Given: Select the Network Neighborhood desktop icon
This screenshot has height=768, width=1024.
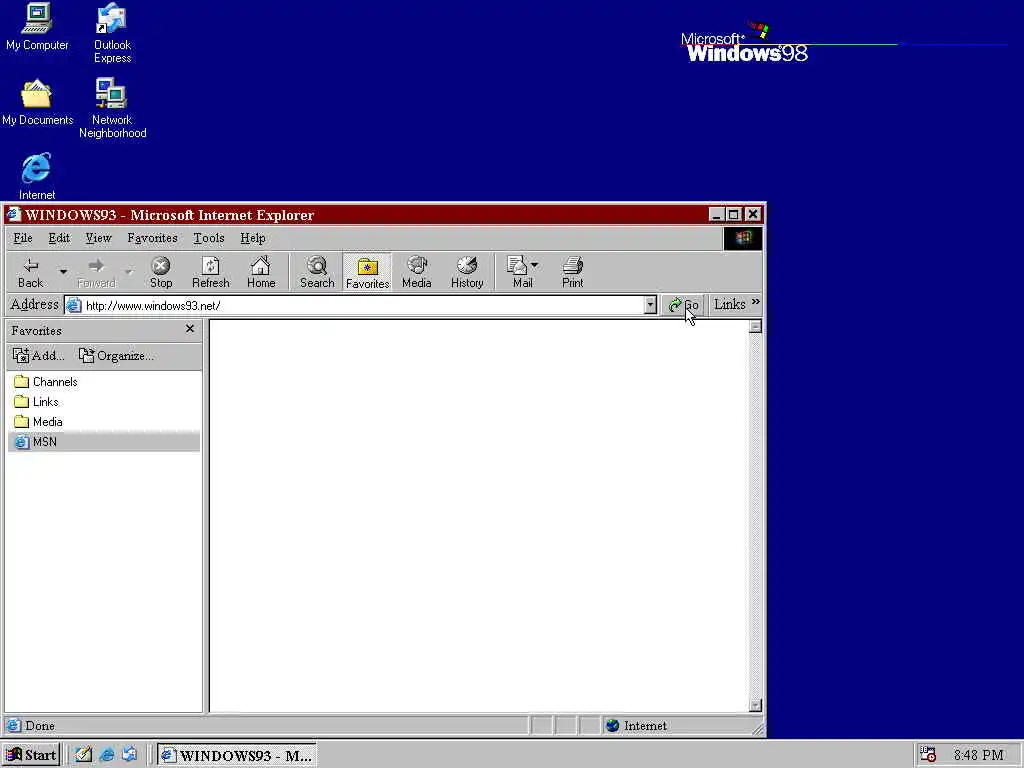Looking at the screenshot, I should point(112,108).
